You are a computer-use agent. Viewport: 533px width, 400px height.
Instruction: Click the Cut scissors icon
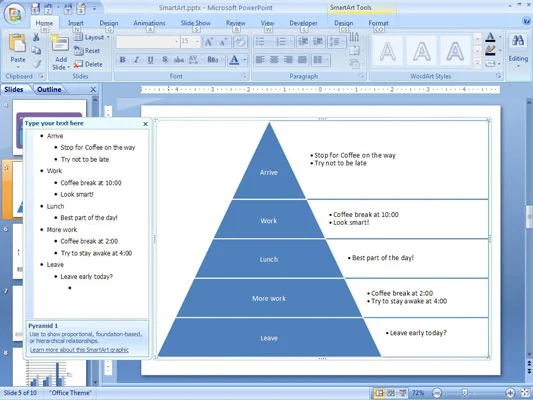tap(36, 37)
